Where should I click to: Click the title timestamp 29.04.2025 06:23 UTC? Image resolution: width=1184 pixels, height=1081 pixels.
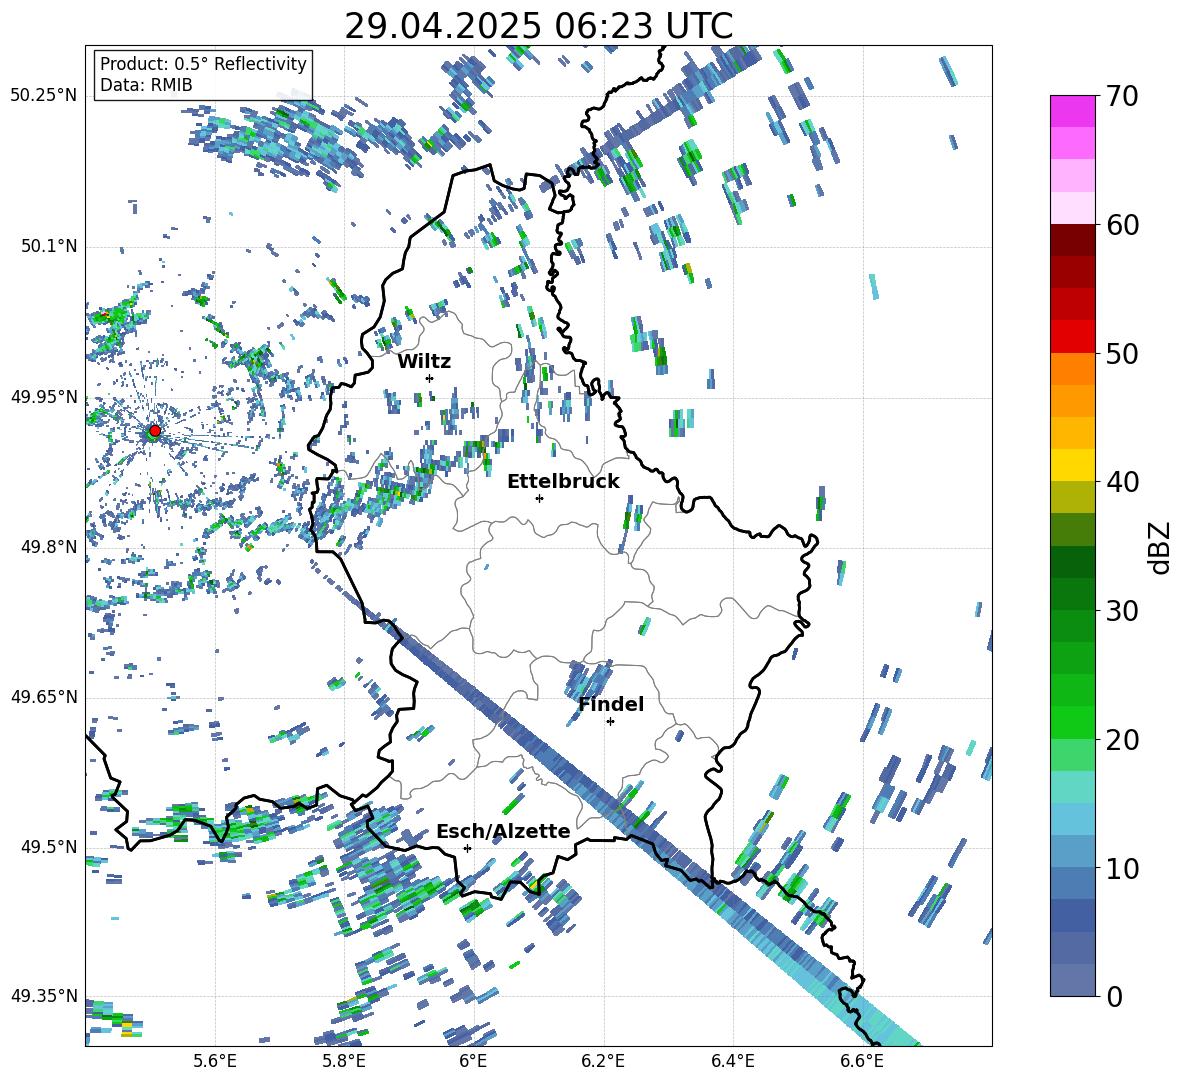538,26
